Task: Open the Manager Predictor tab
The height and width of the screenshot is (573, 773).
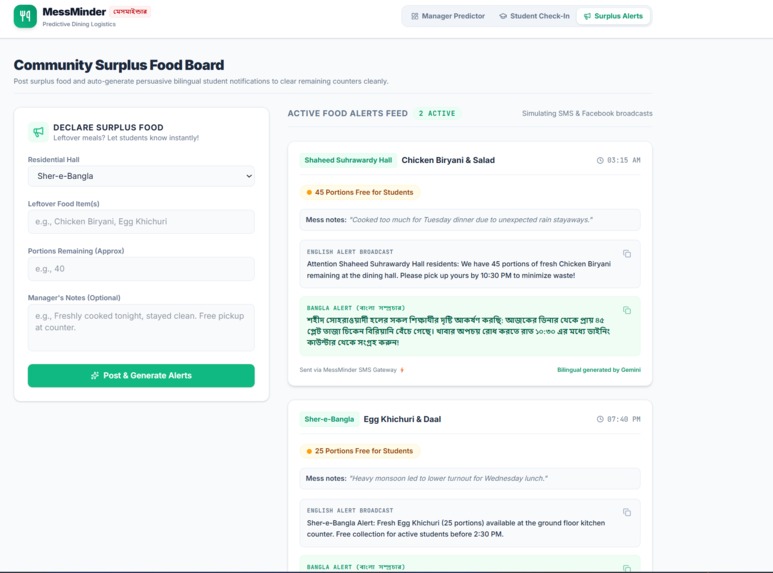Action: 448,16
